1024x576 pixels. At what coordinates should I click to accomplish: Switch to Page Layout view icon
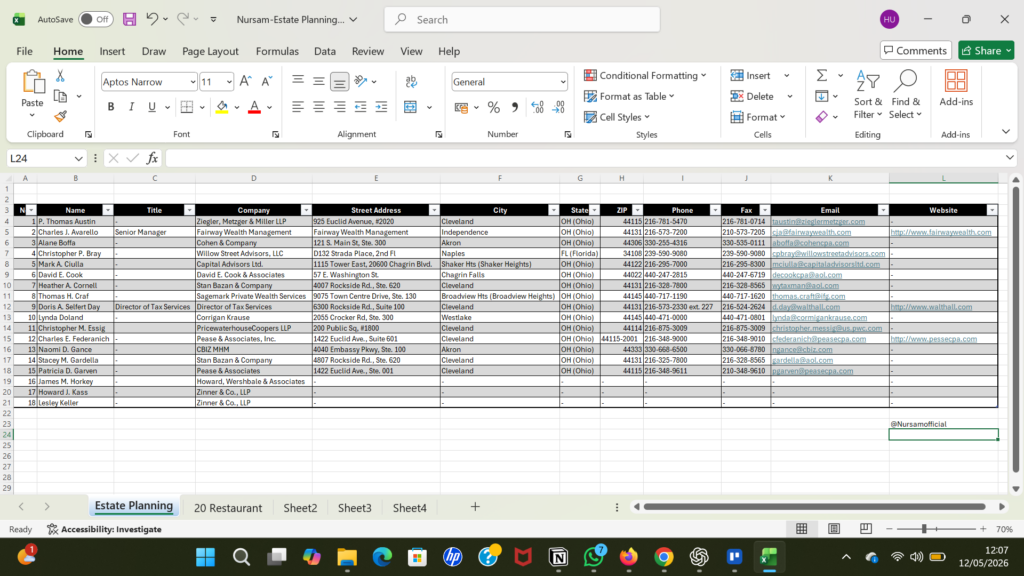click(x=834, y=529)
